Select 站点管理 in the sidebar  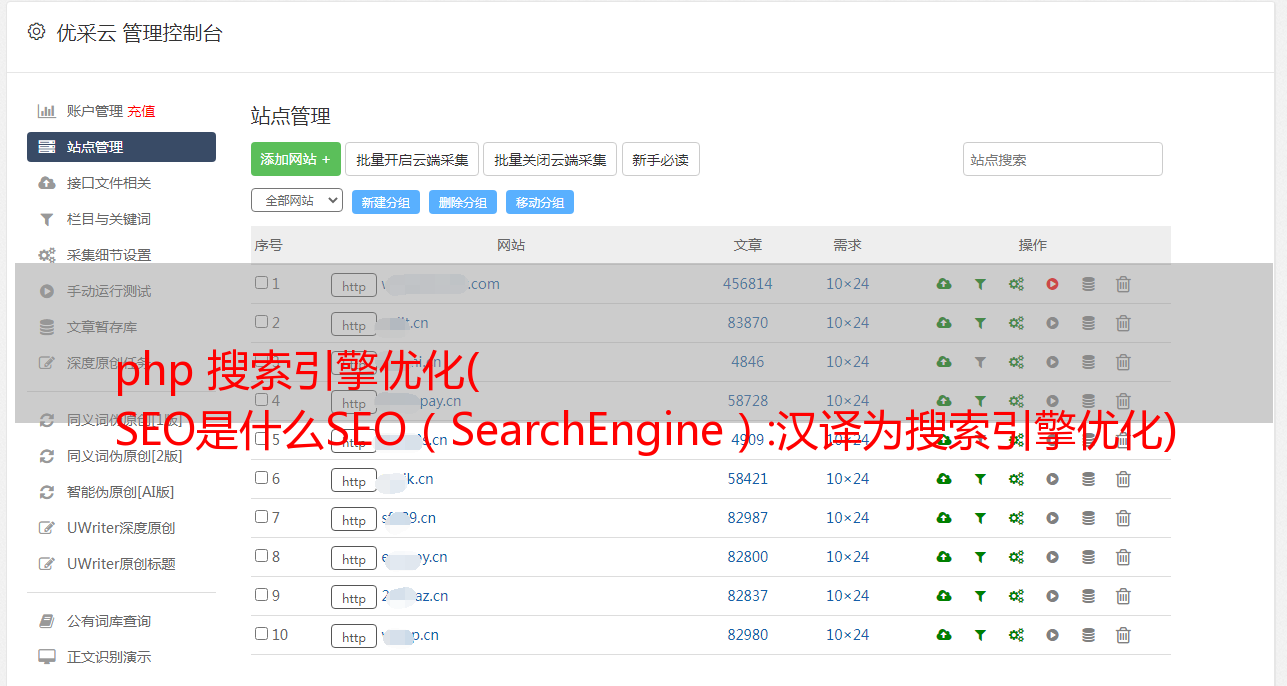point(121,147)
